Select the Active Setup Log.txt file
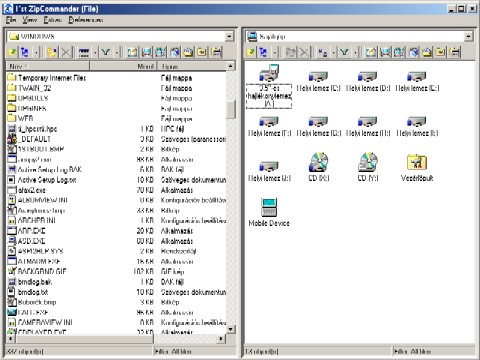 42,180
